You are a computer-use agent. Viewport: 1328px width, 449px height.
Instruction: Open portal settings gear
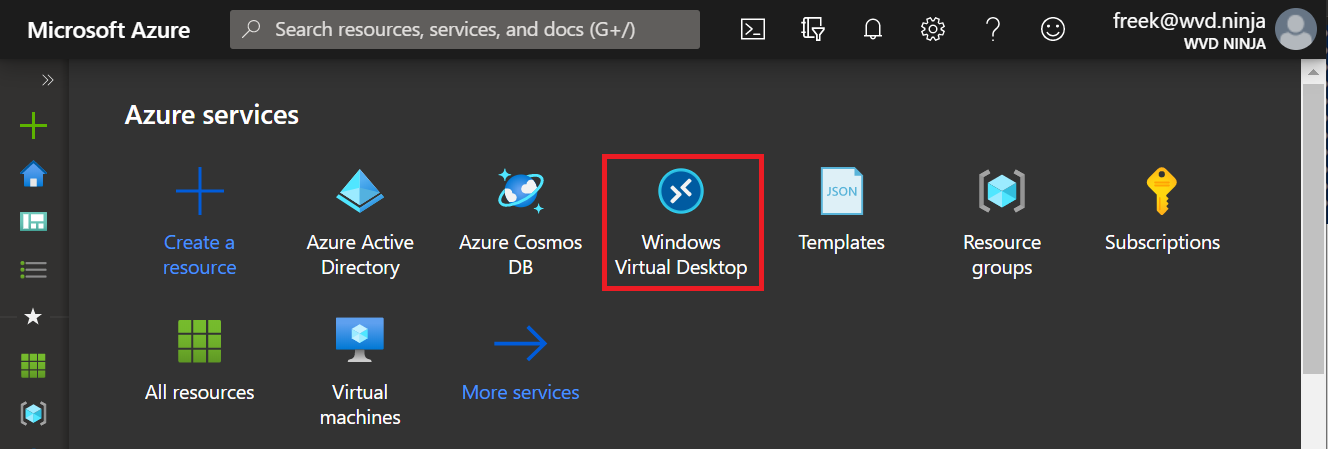coord(932,29)
